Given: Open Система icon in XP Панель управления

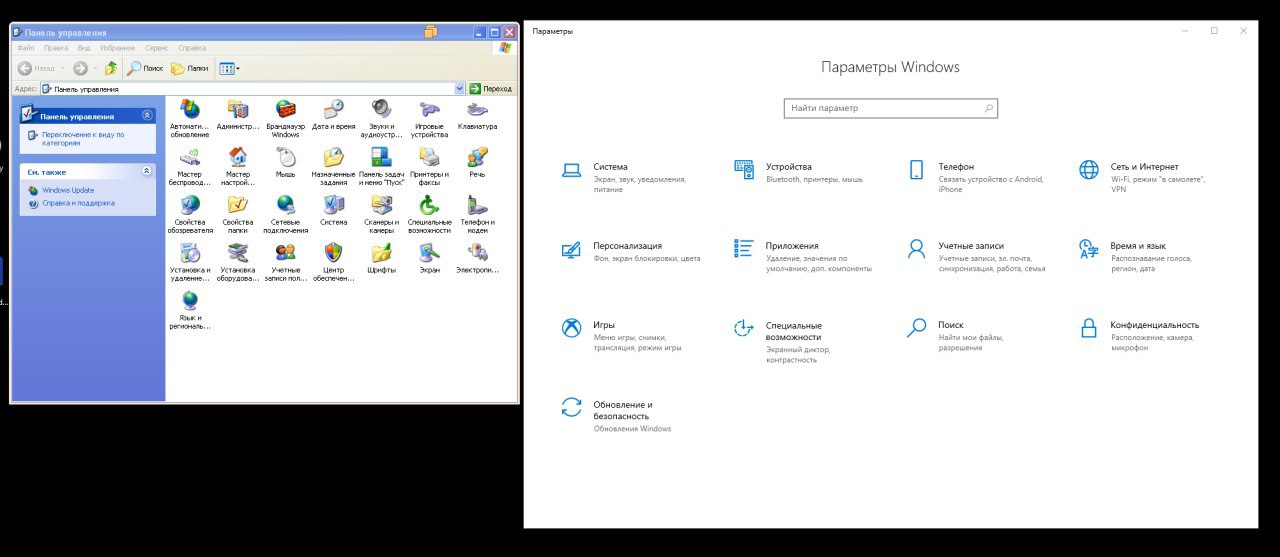Looking at the screenshot, I should 334,204.
